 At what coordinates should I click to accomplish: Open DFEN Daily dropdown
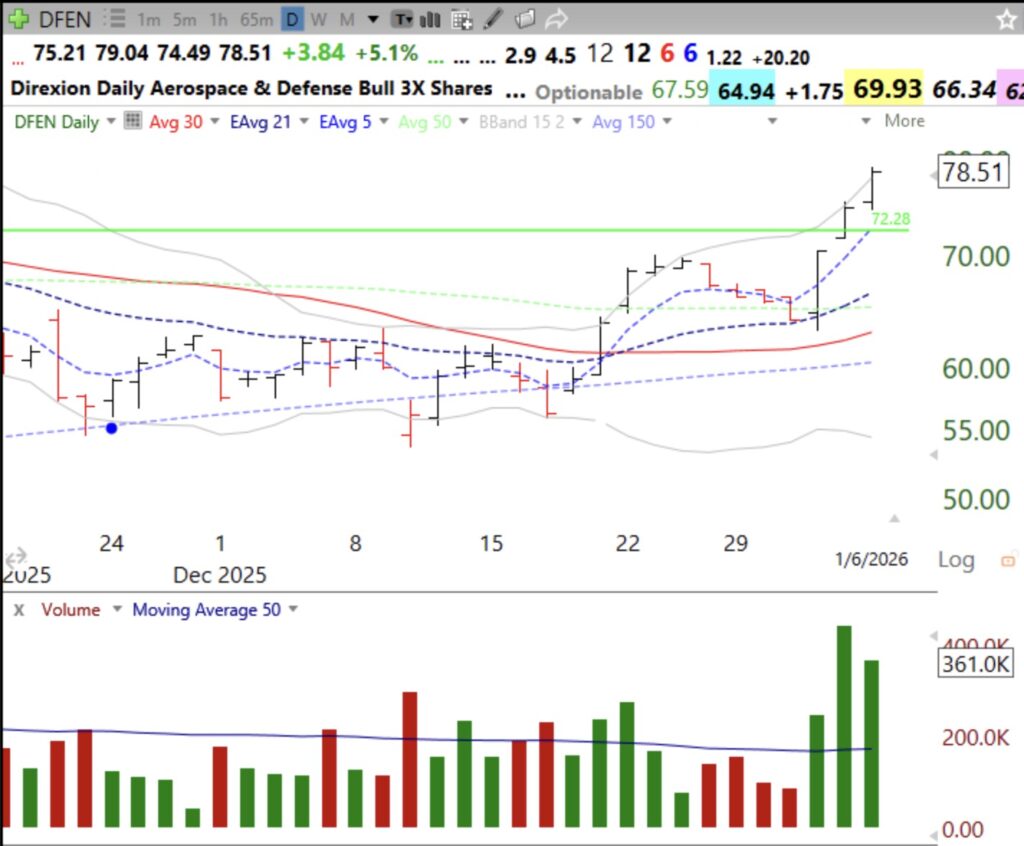[111, 121]
